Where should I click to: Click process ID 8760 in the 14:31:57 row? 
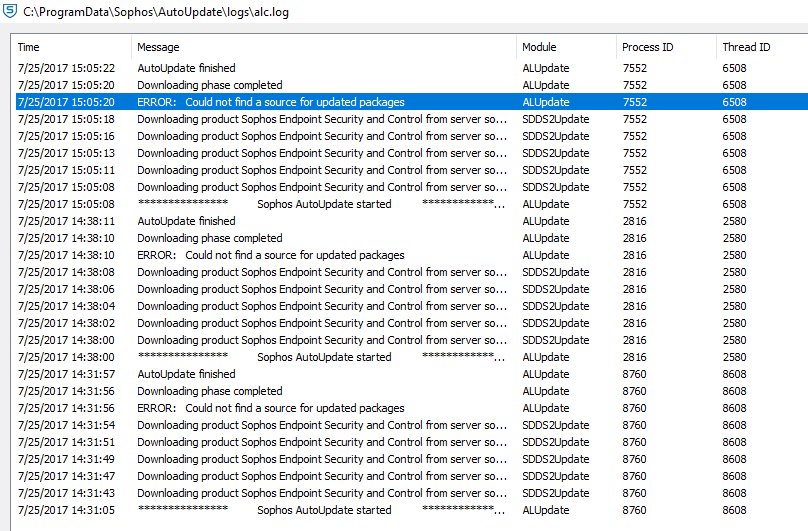pyautogui.click(x=634, y=374)
